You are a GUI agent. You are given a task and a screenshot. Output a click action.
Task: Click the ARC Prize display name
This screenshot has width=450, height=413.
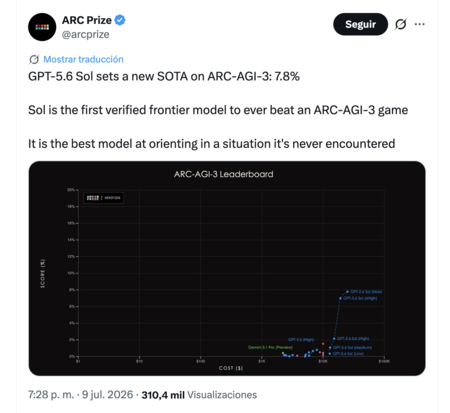click(x=87, y=20)
